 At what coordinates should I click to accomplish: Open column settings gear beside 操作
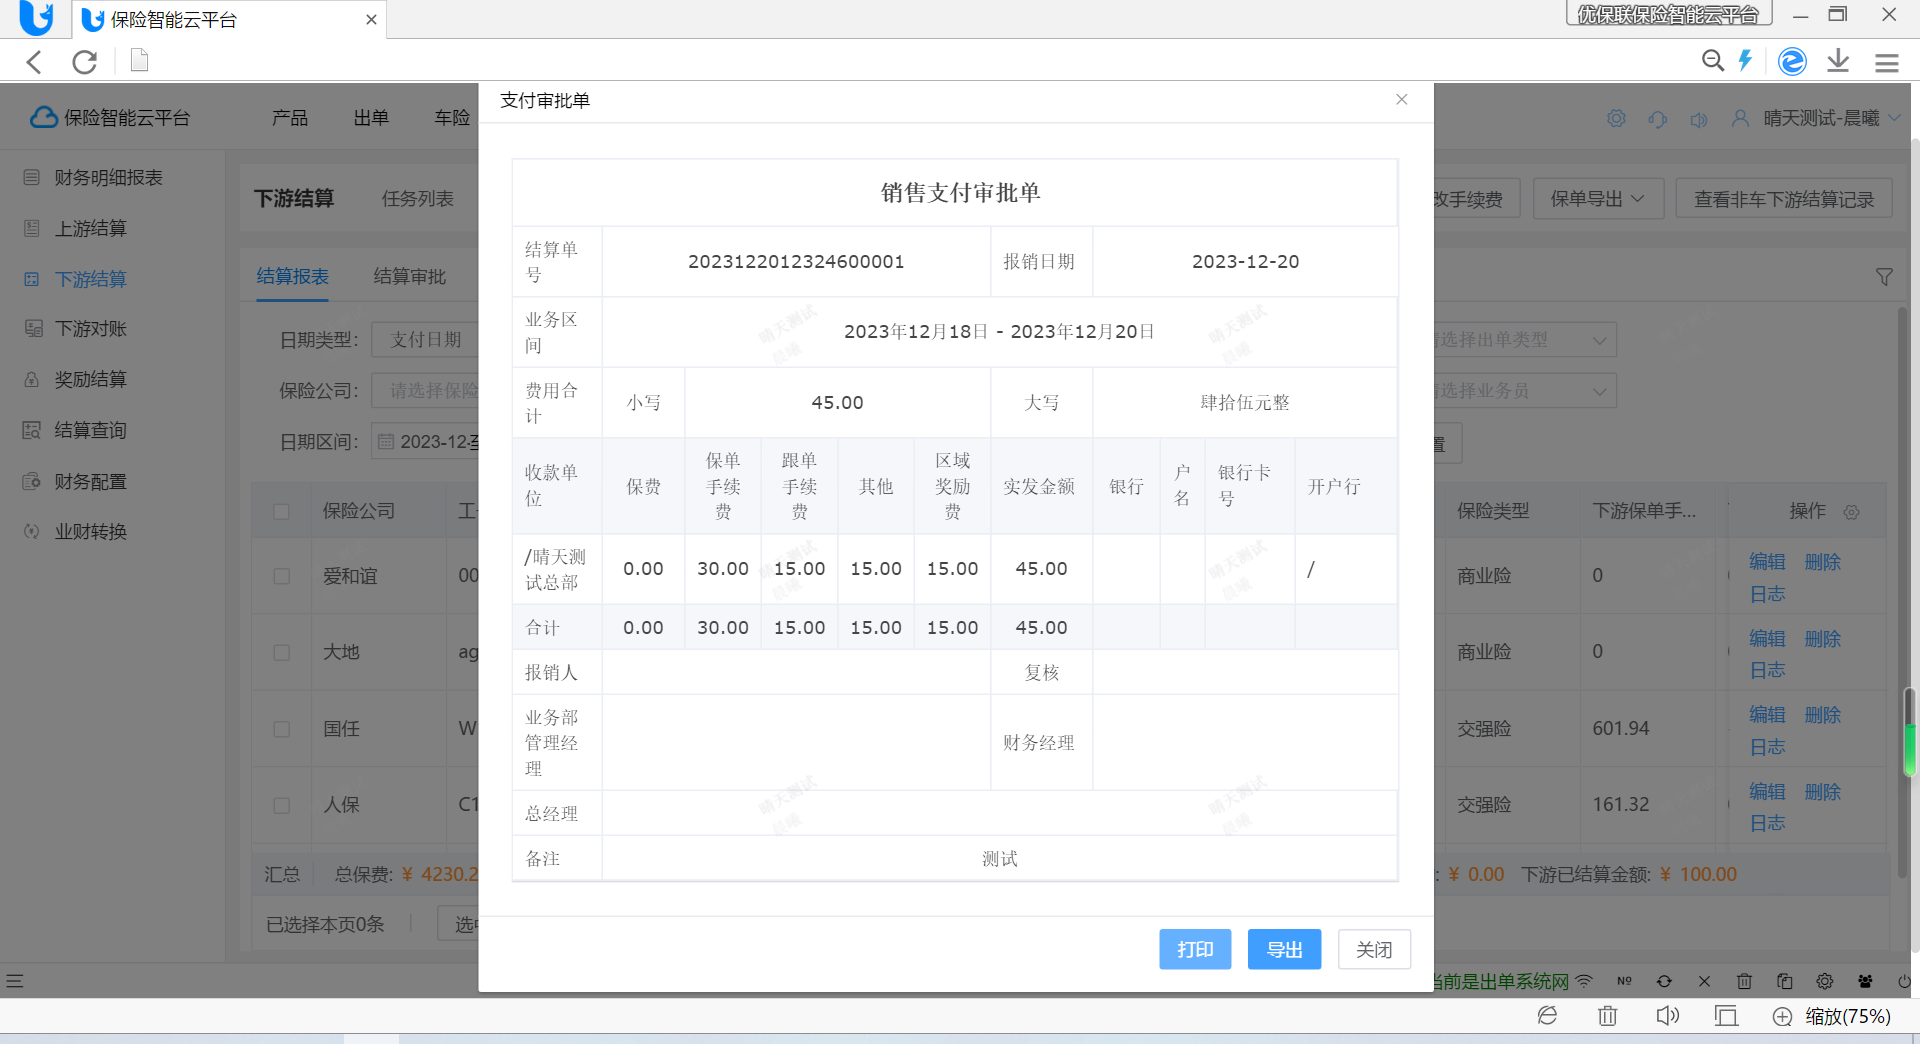pos(1851,512)
